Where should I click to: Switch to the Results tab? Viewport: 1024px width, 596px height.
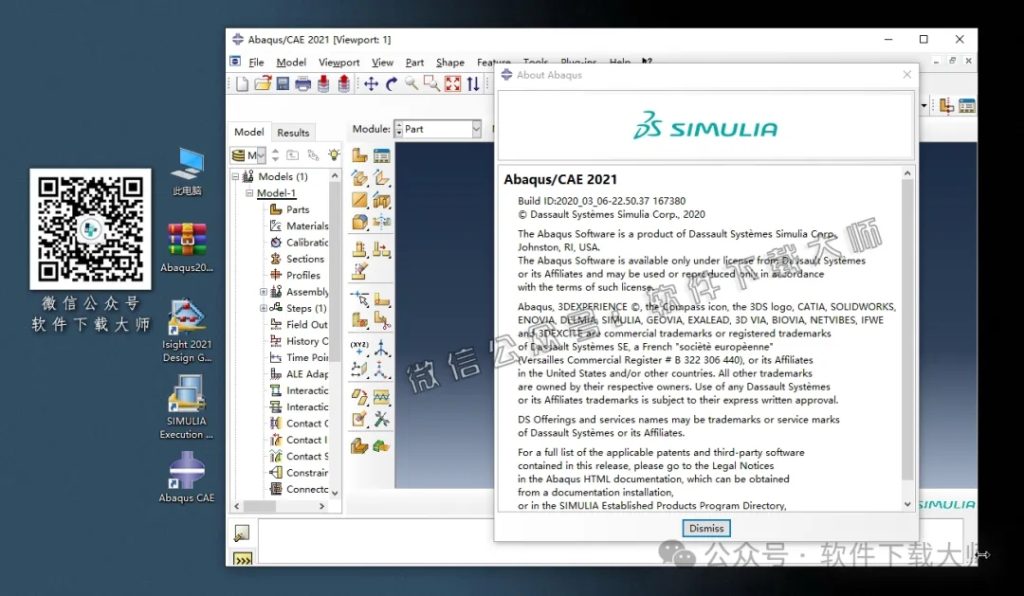pyautogui.click(x=293, y=131)
